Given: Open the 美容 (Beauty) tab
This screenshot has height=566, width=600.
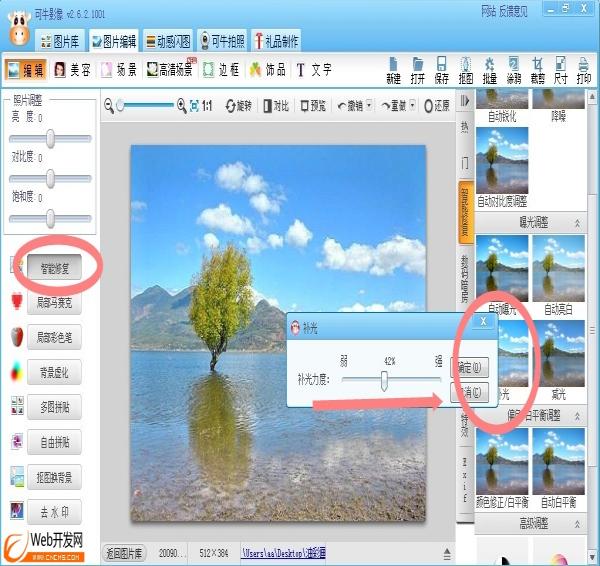Looking at the screenshot, I should tap(72, 70).
